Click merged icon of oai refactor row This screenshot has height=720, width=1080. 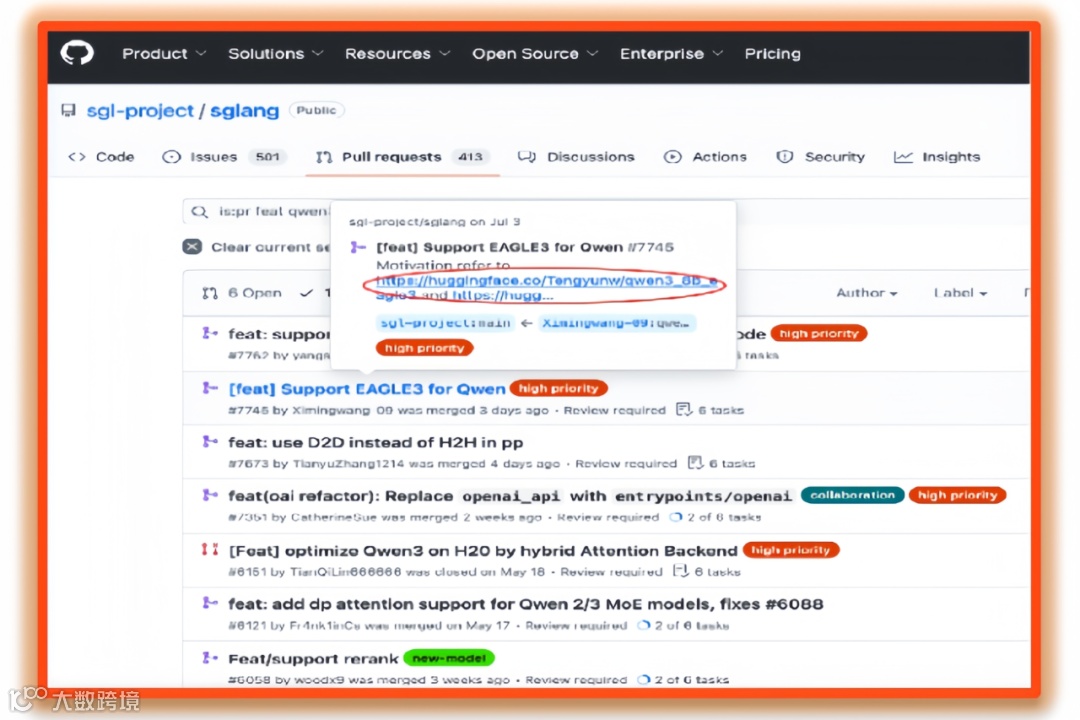click(210, 495)
